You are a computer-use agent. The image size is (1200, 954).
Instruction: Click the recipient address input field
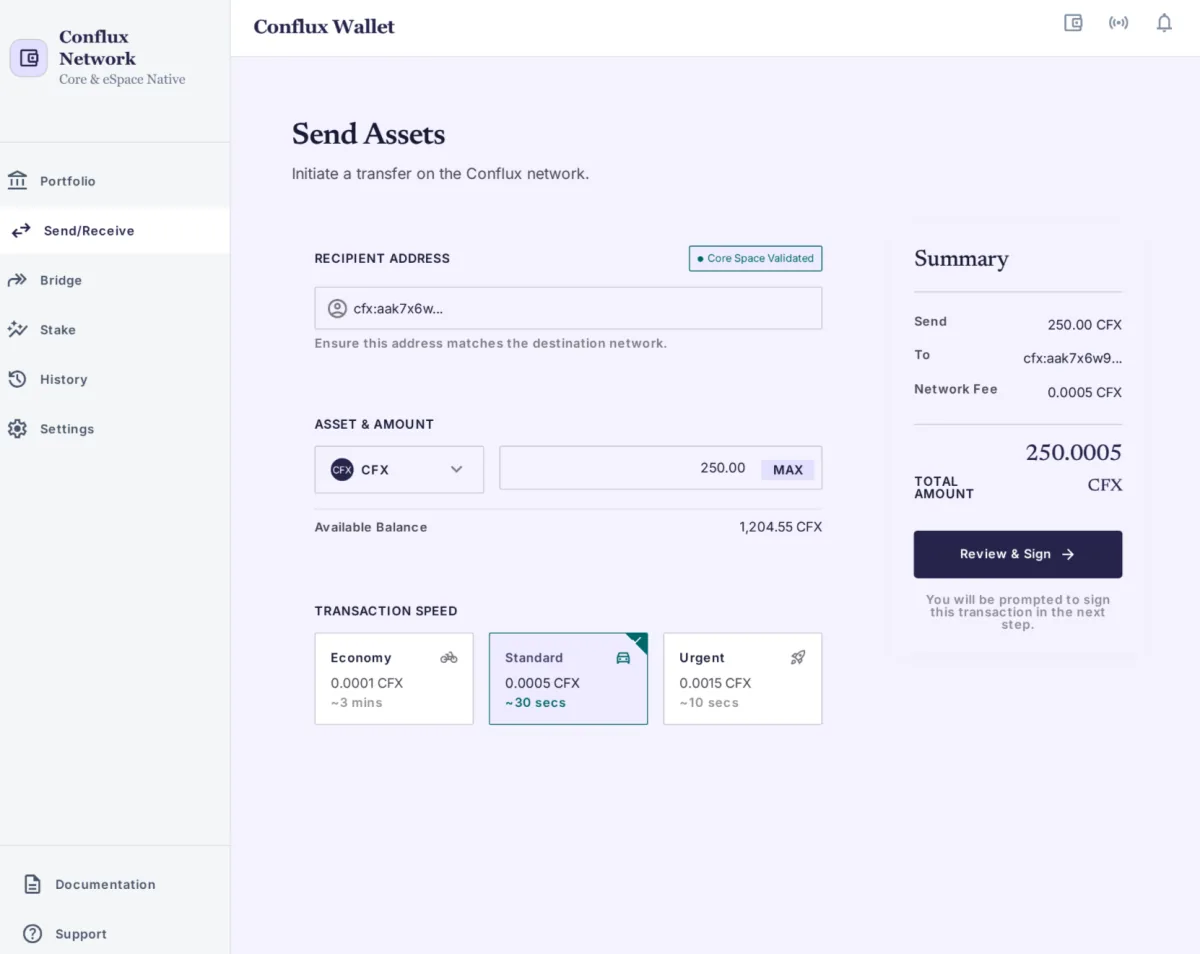pos(568,308)
